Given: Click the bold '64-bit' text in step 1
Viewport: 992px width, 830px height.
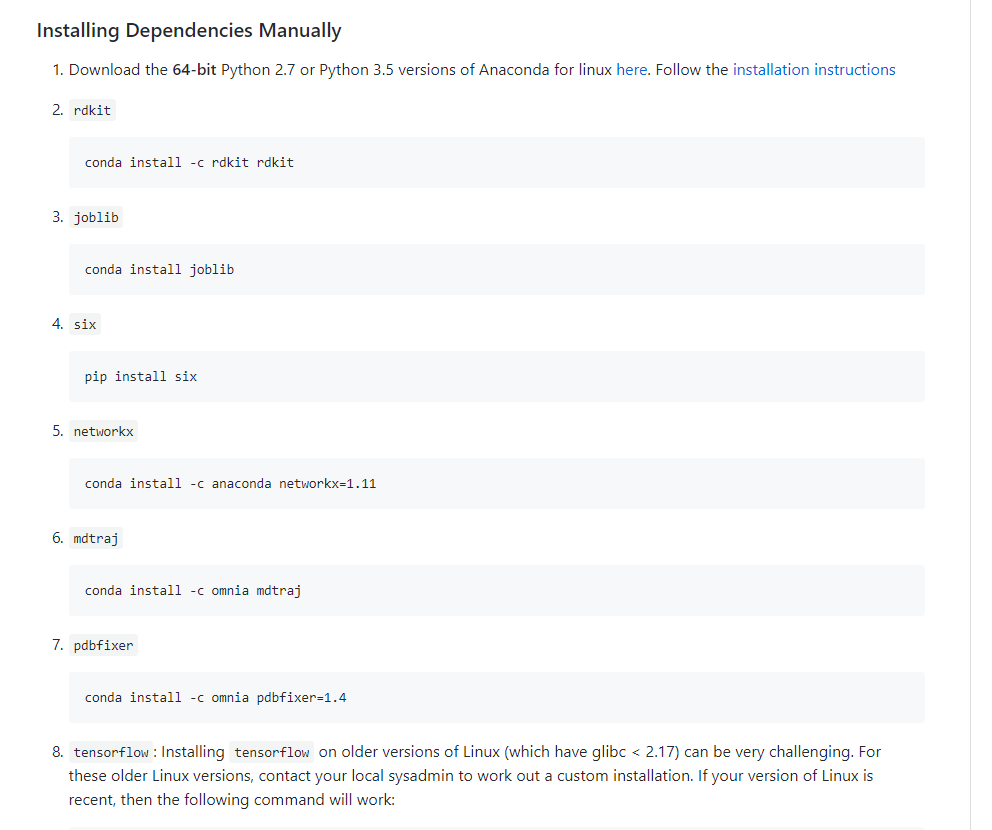Looking at the screenshot, I should [194, 70].
